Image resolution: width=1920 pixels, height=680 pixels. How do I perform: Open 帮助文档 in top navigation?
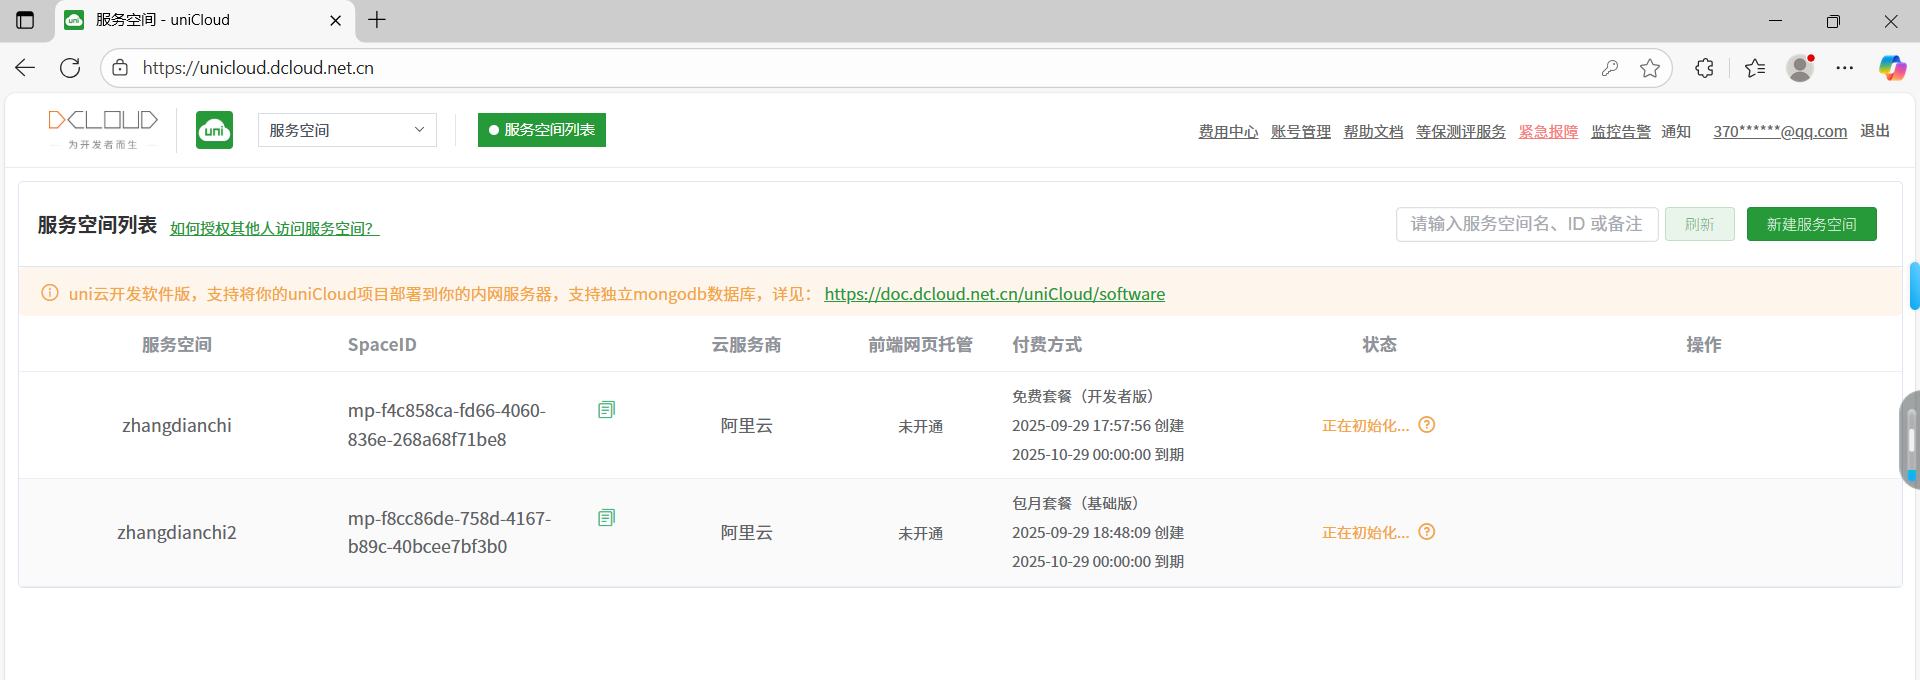[x=1373, y=132]
